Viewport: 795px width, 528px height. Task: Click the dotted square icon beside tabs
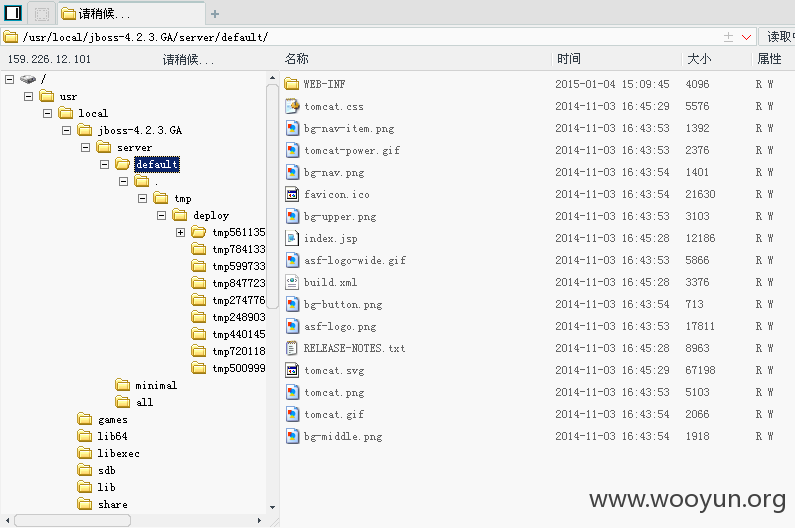point(42,14)
